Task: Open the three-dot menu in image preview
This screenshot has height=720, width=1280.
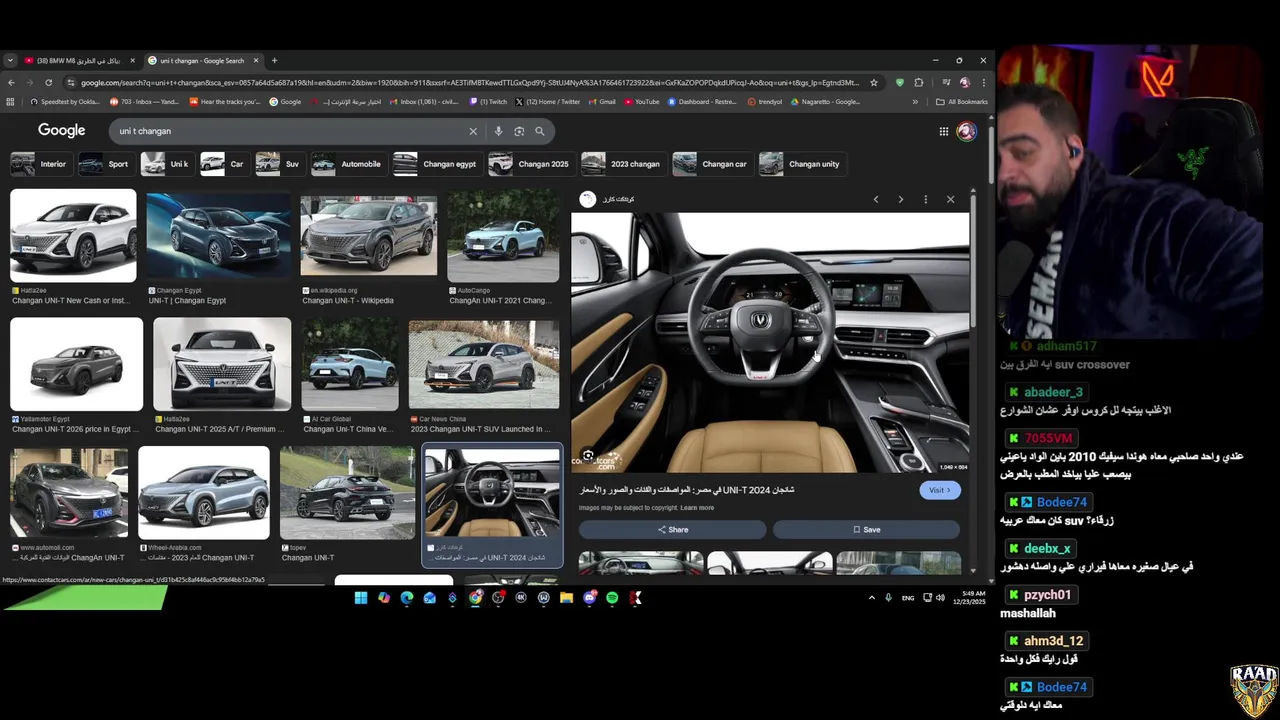Action: [x=925, y=199]
